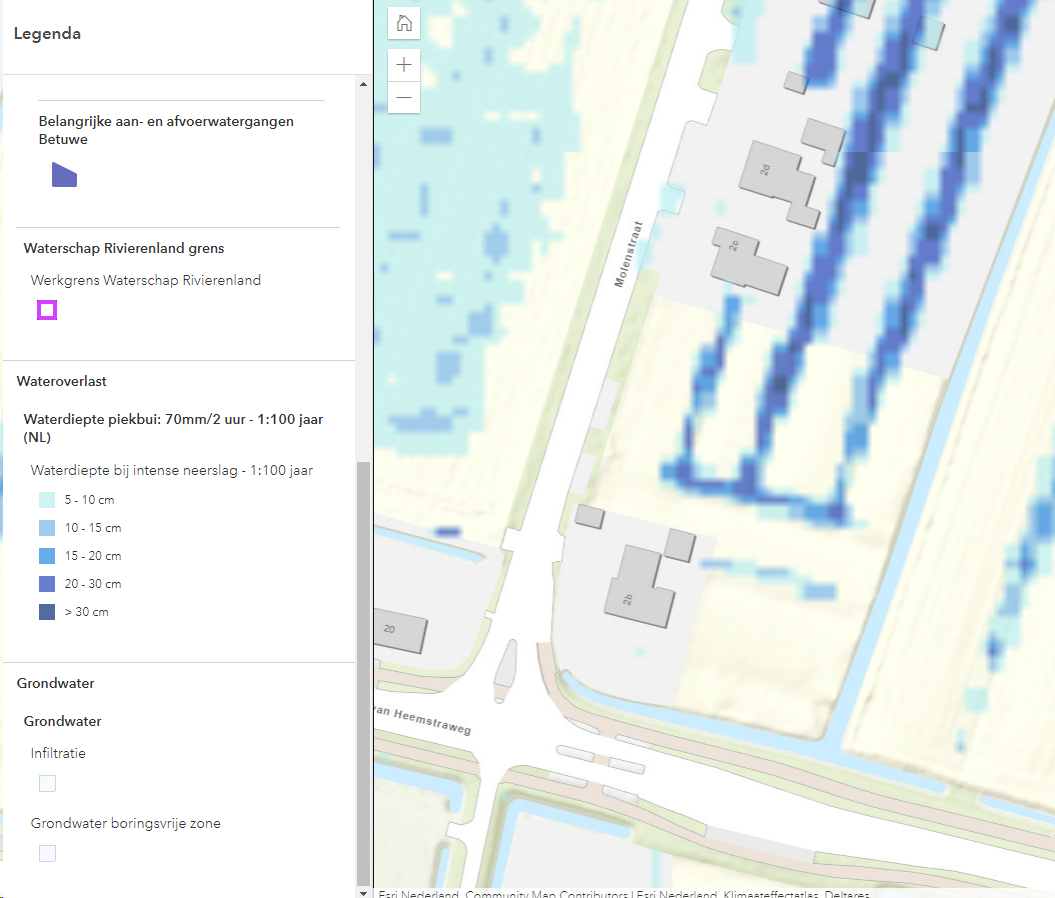Click the Legenda panel title
Screen dimensions: 1055x898
[47, 34]
